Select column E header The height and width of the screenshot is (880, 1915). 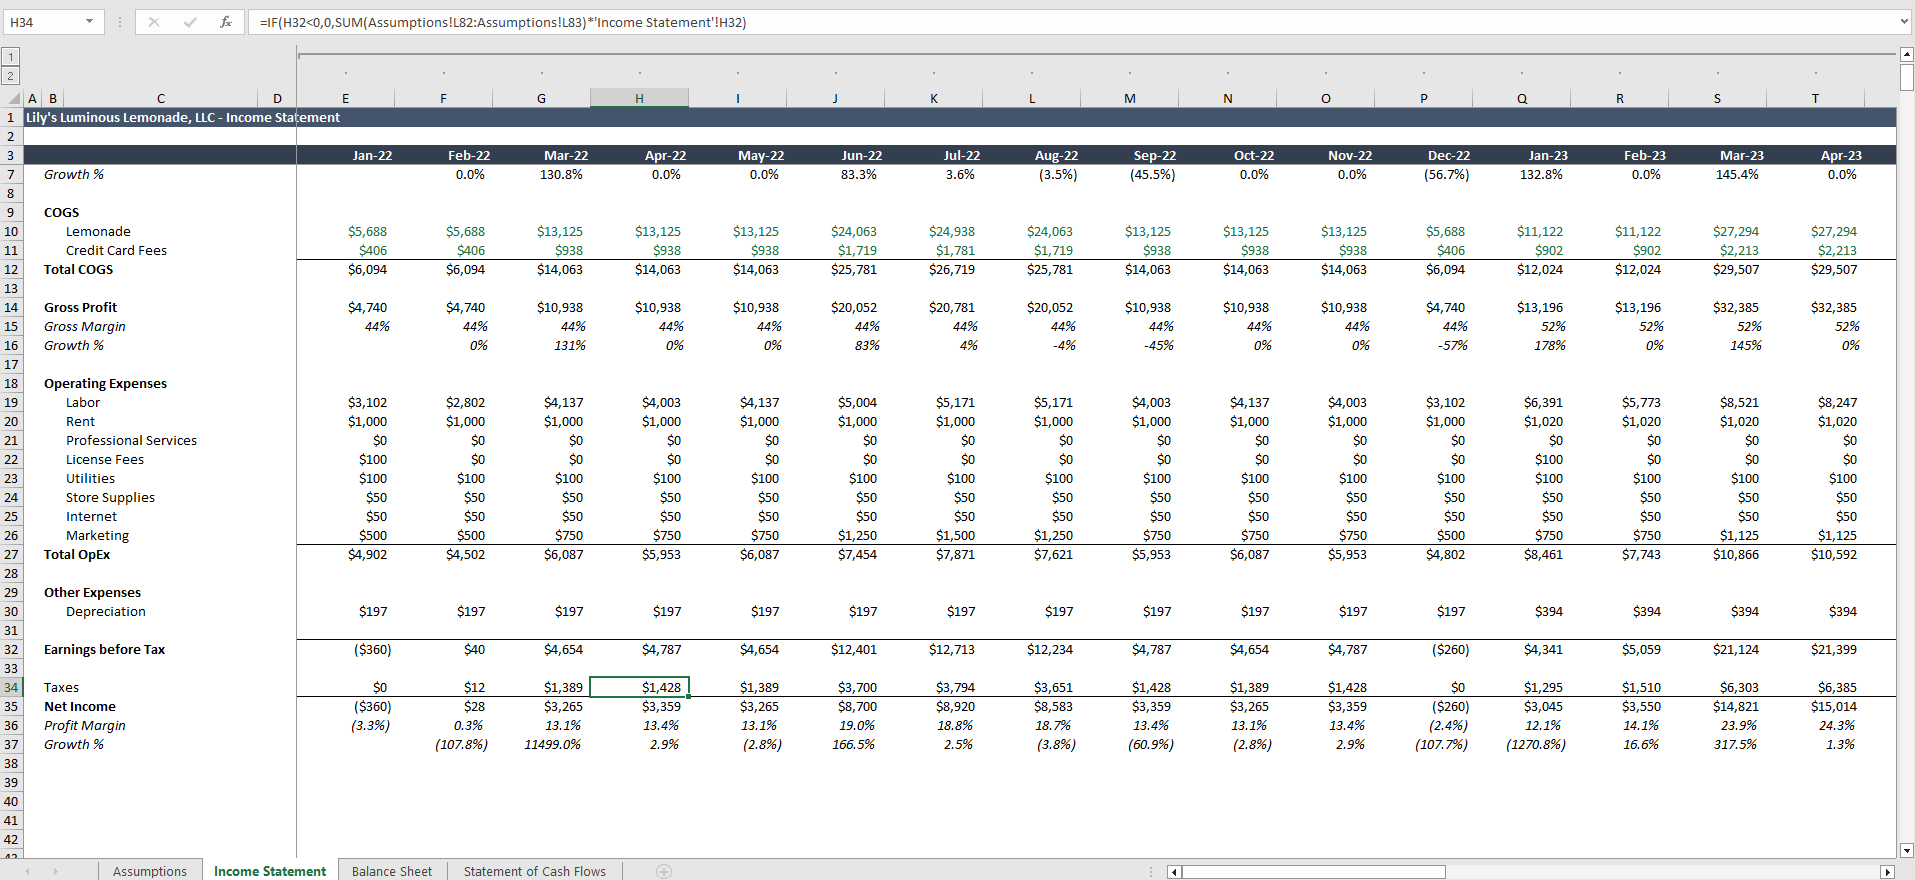(345, 98)
